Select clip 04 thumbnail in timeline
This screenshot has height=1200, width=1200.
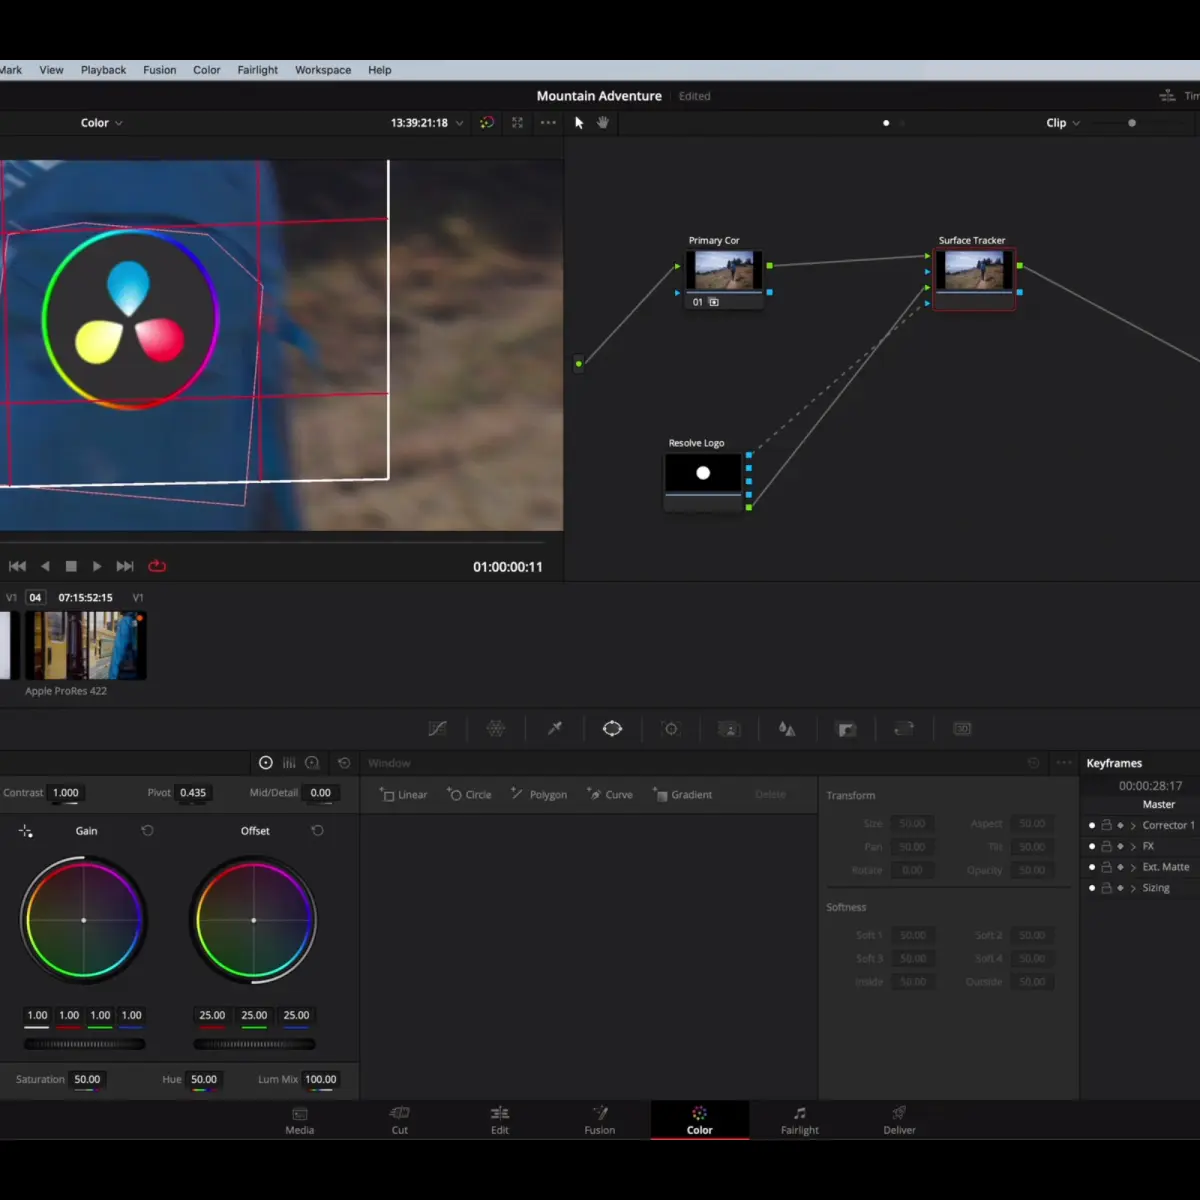[x=86, y=645]
